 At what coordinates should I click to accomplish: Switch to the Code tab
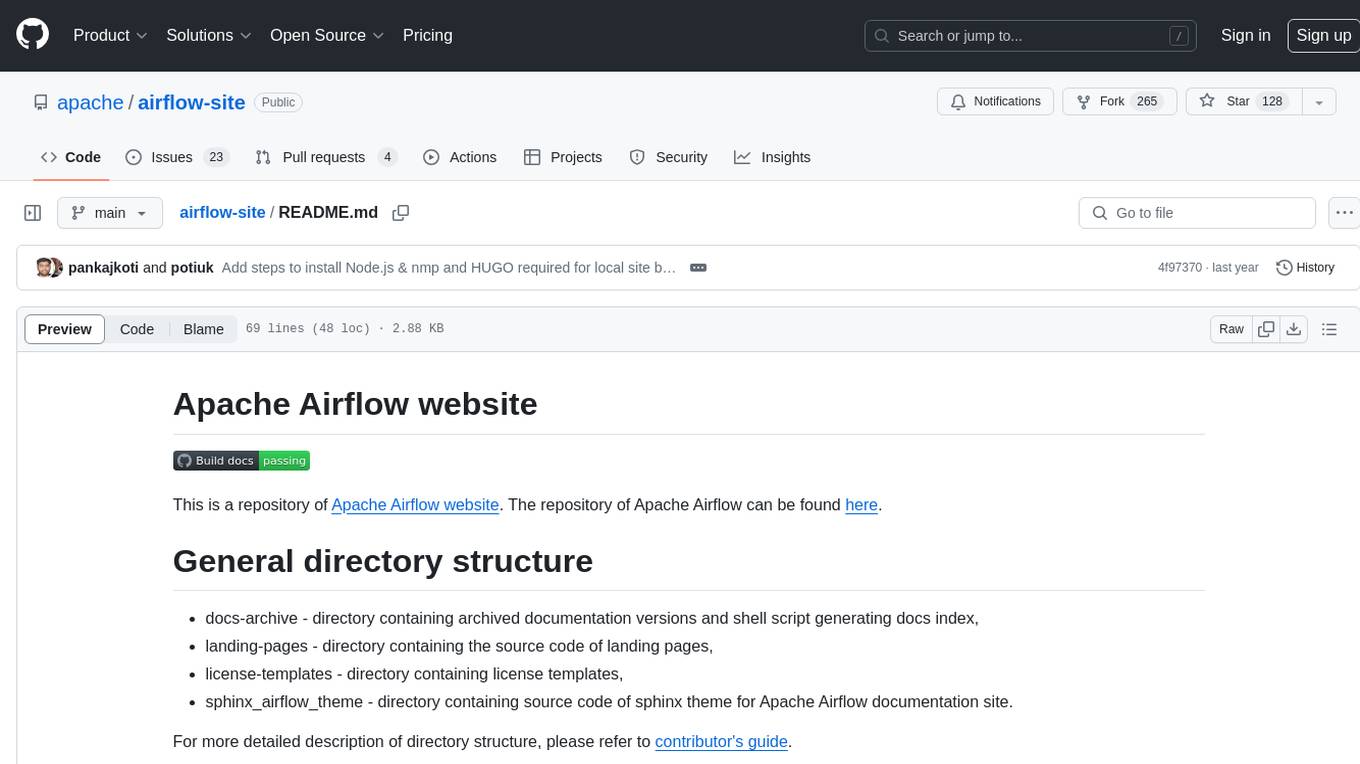click(x=71, y=157)
